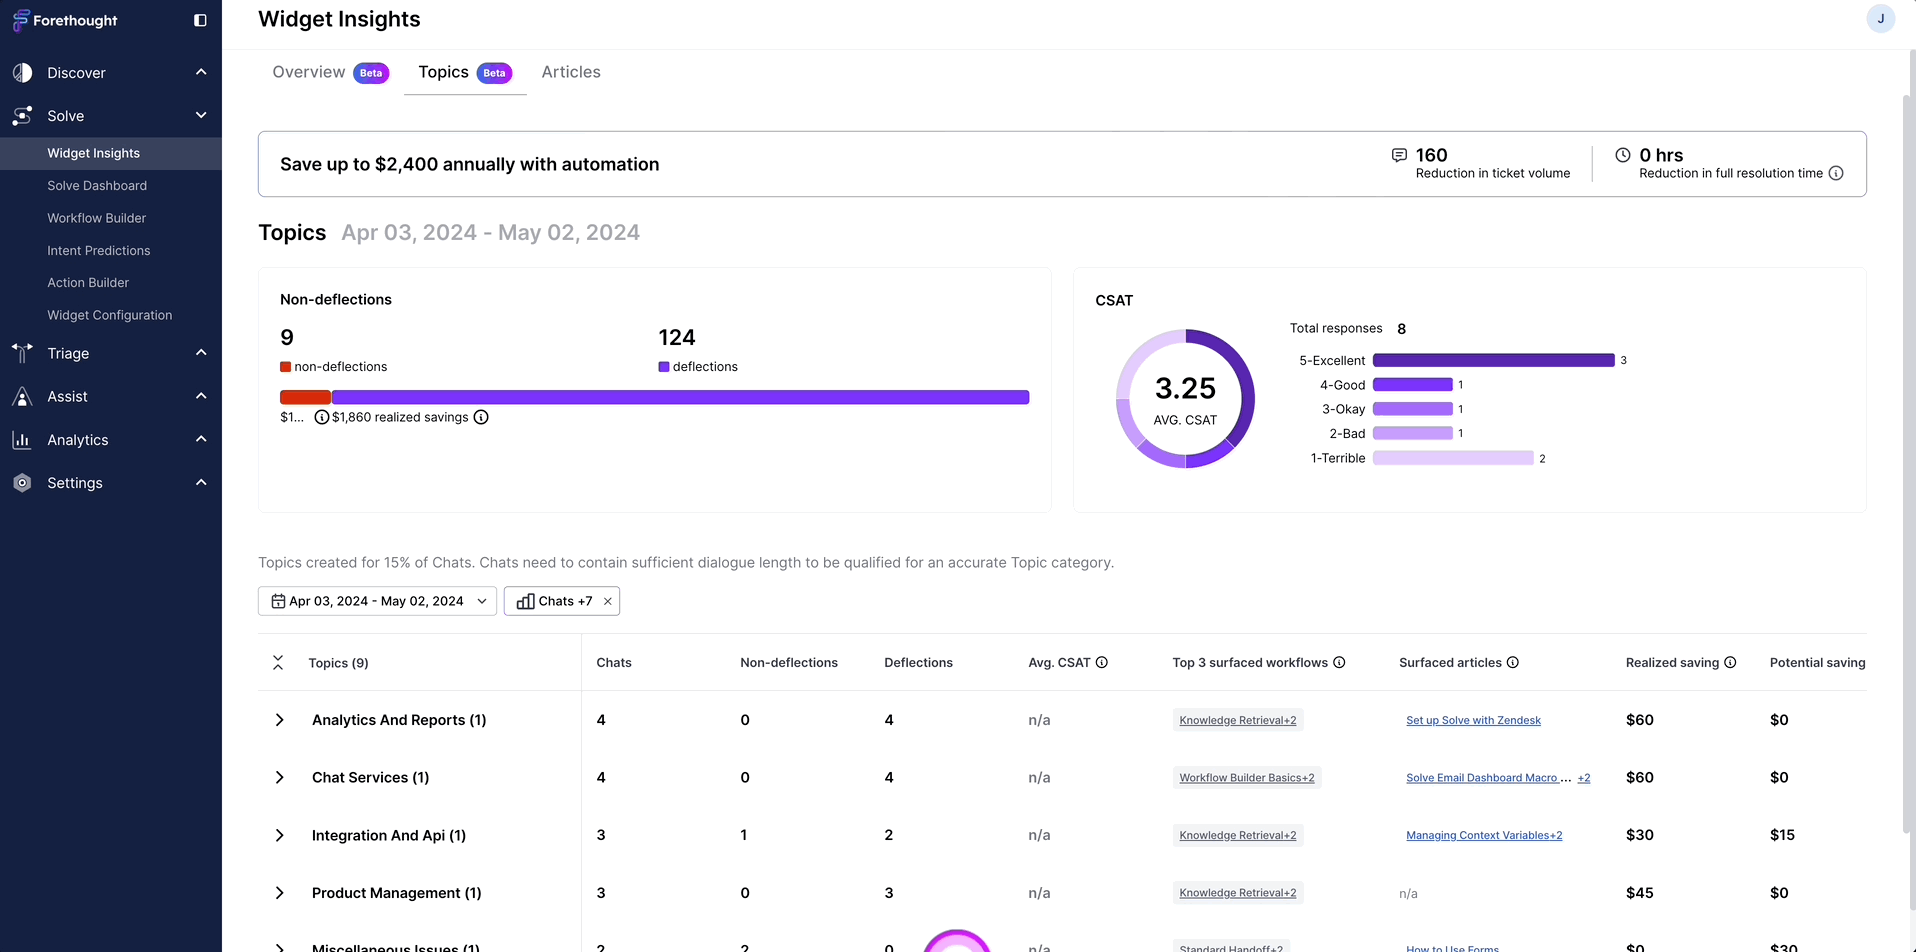Expand Product Management topic row
This screenshot has width=1916, height=952.
[279, 893]
